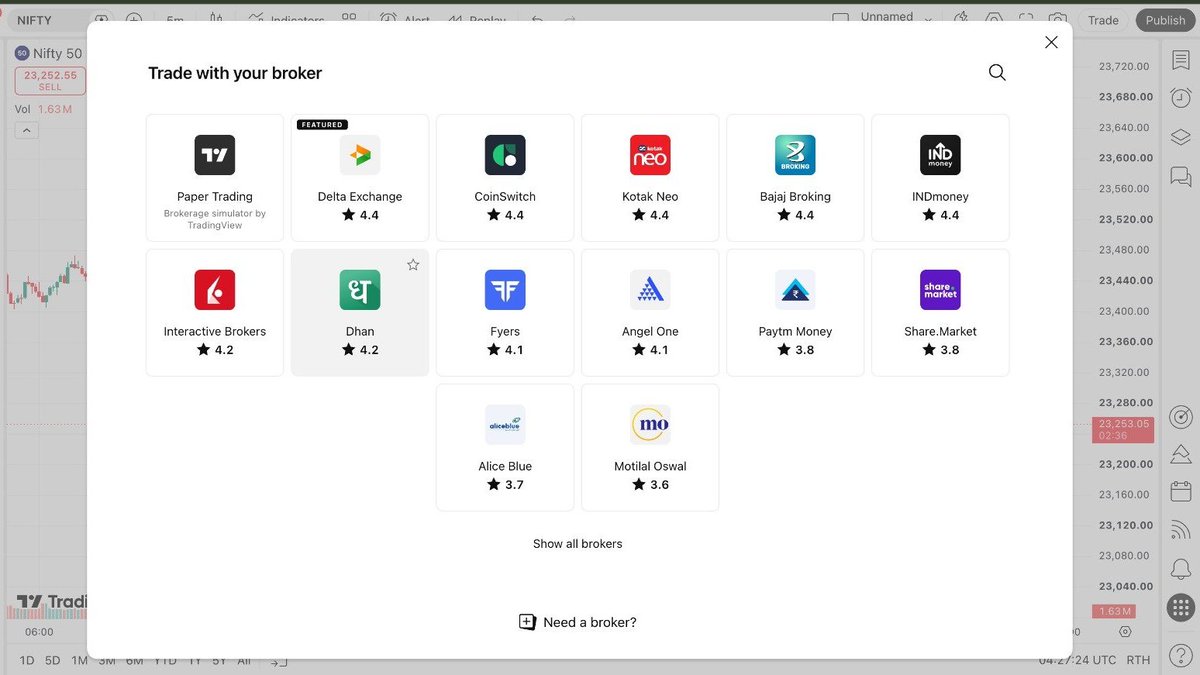
Task: Open the RTH session selector
Action: click(x=1138, y=660)
